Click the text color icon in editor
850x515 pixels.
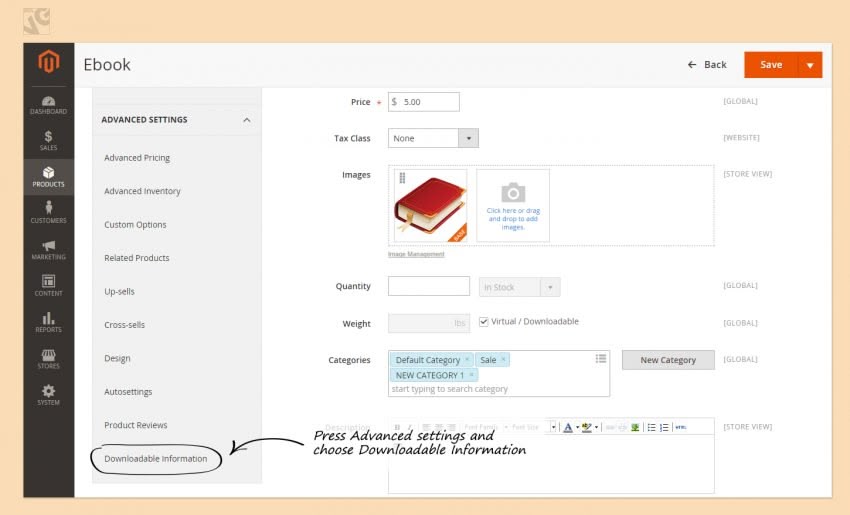[568, 427]
